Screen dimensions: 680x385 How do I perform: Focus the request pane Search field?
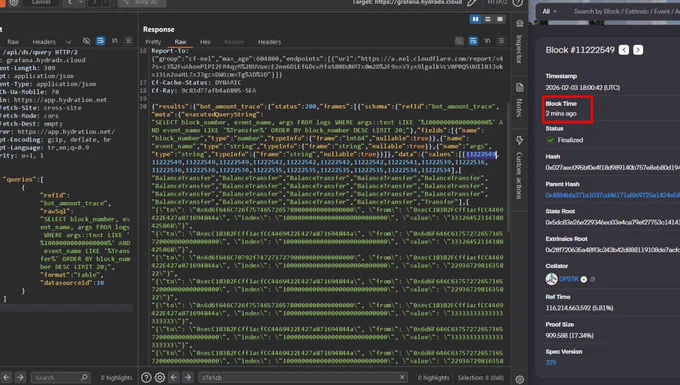(60, 378)
